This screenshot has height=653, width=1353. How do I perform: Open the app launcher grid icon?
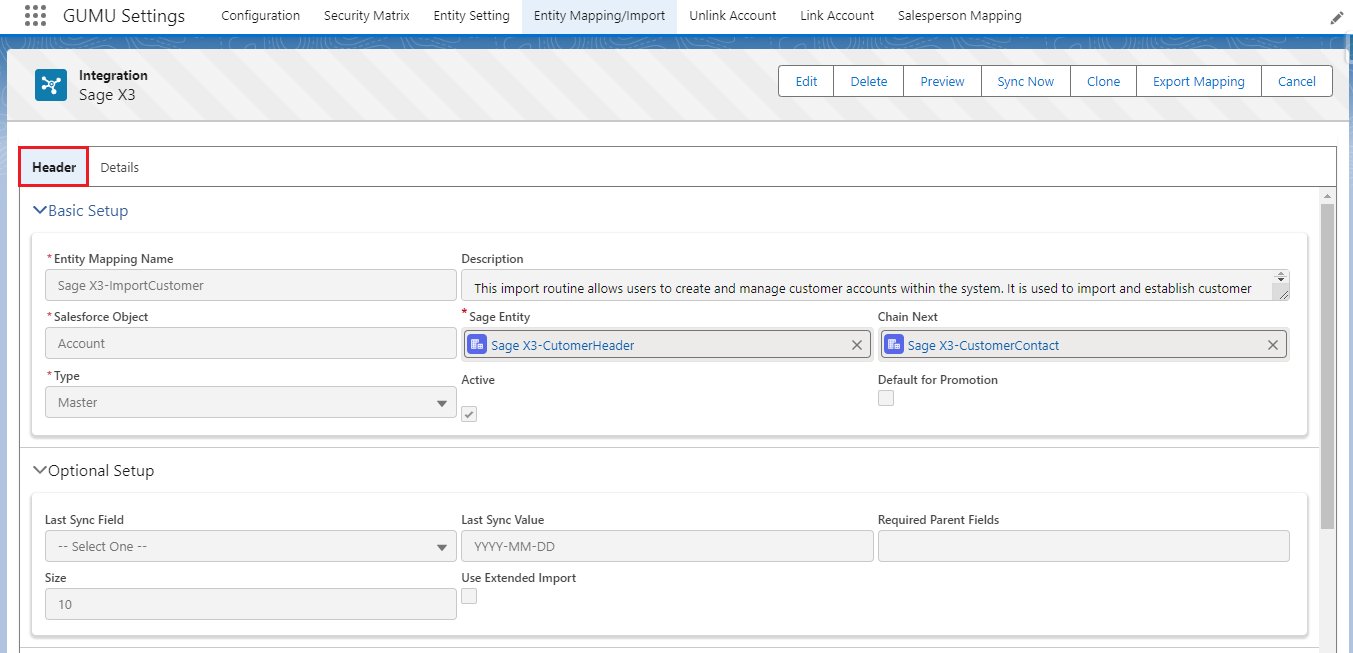pos(35,16)
